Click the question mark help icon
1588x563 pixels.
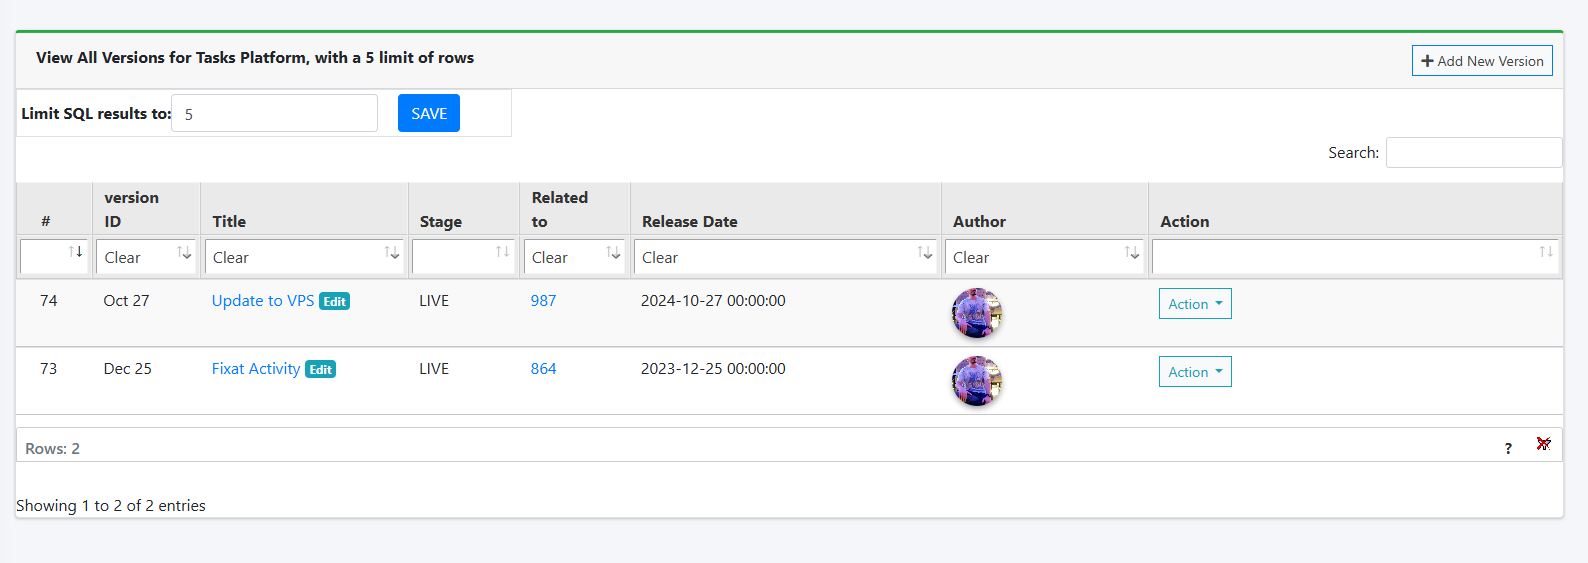pos(1508,449)
